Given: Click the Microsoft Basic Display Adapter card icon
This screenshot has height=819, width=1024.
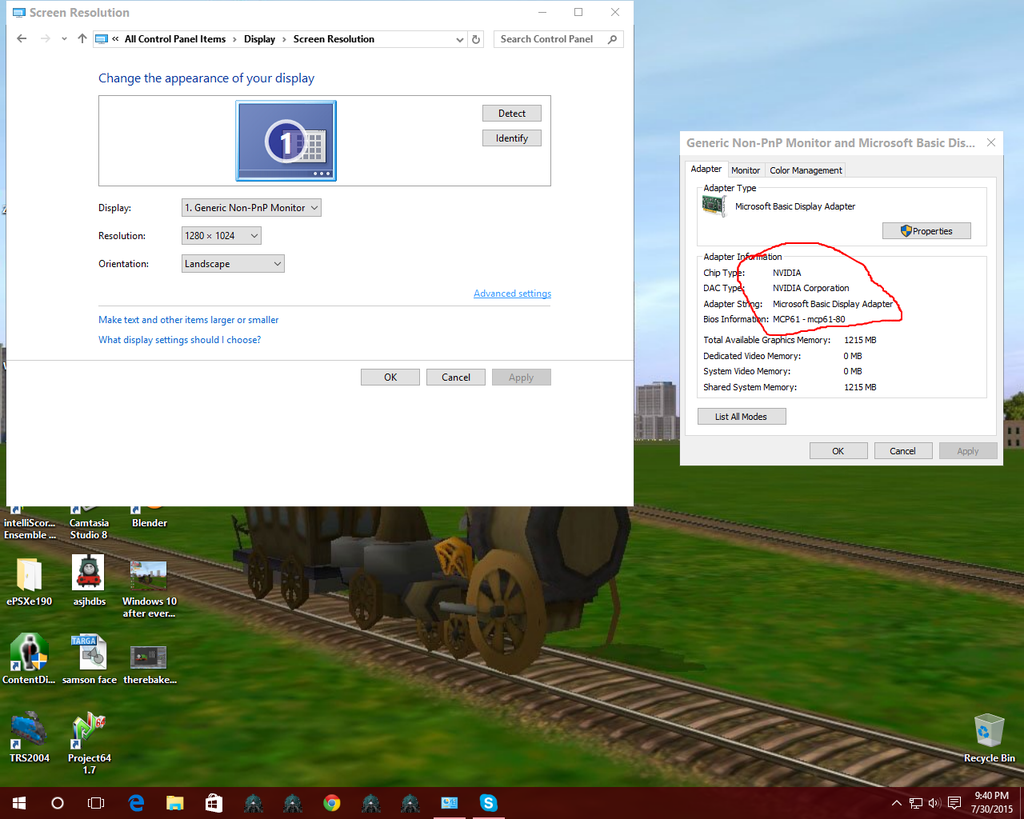Looking at the screenshot, I should point(713,206).
